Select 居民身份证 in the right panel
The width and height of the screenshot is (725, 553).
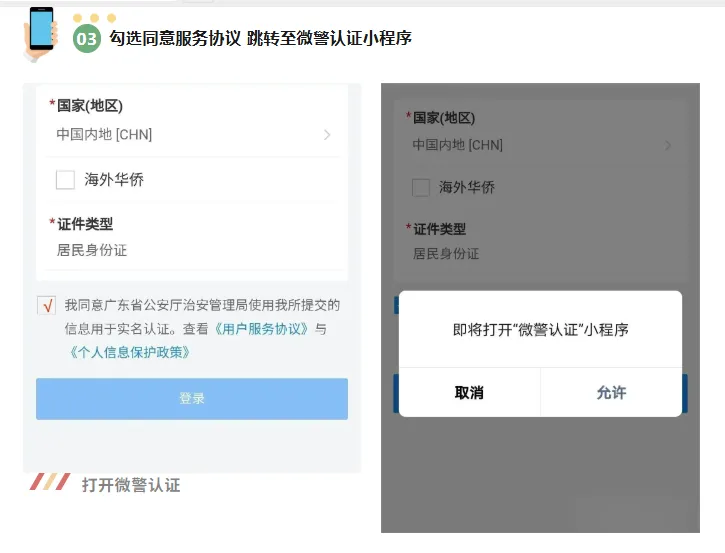447,253
